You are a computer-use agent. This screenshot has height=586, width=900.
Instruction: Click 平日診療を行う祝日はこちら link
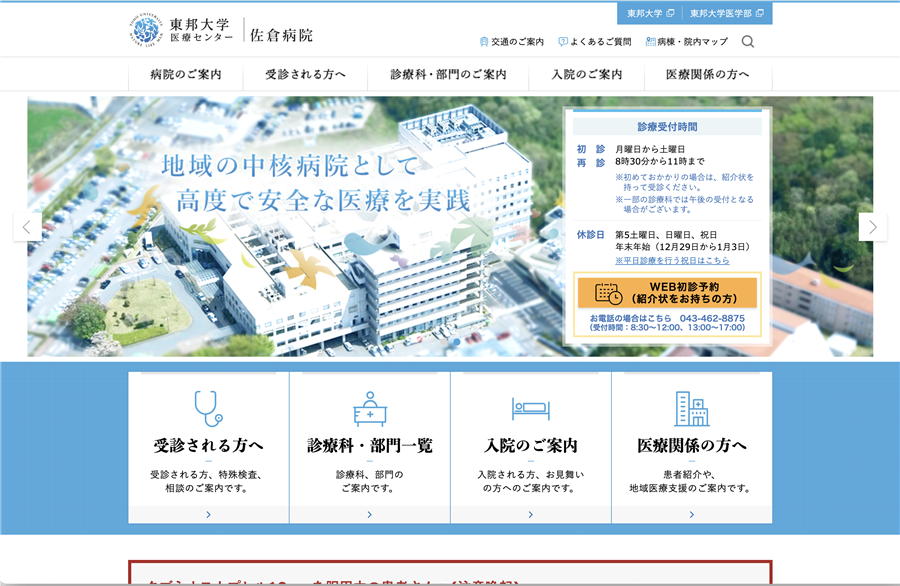(672, 261)
